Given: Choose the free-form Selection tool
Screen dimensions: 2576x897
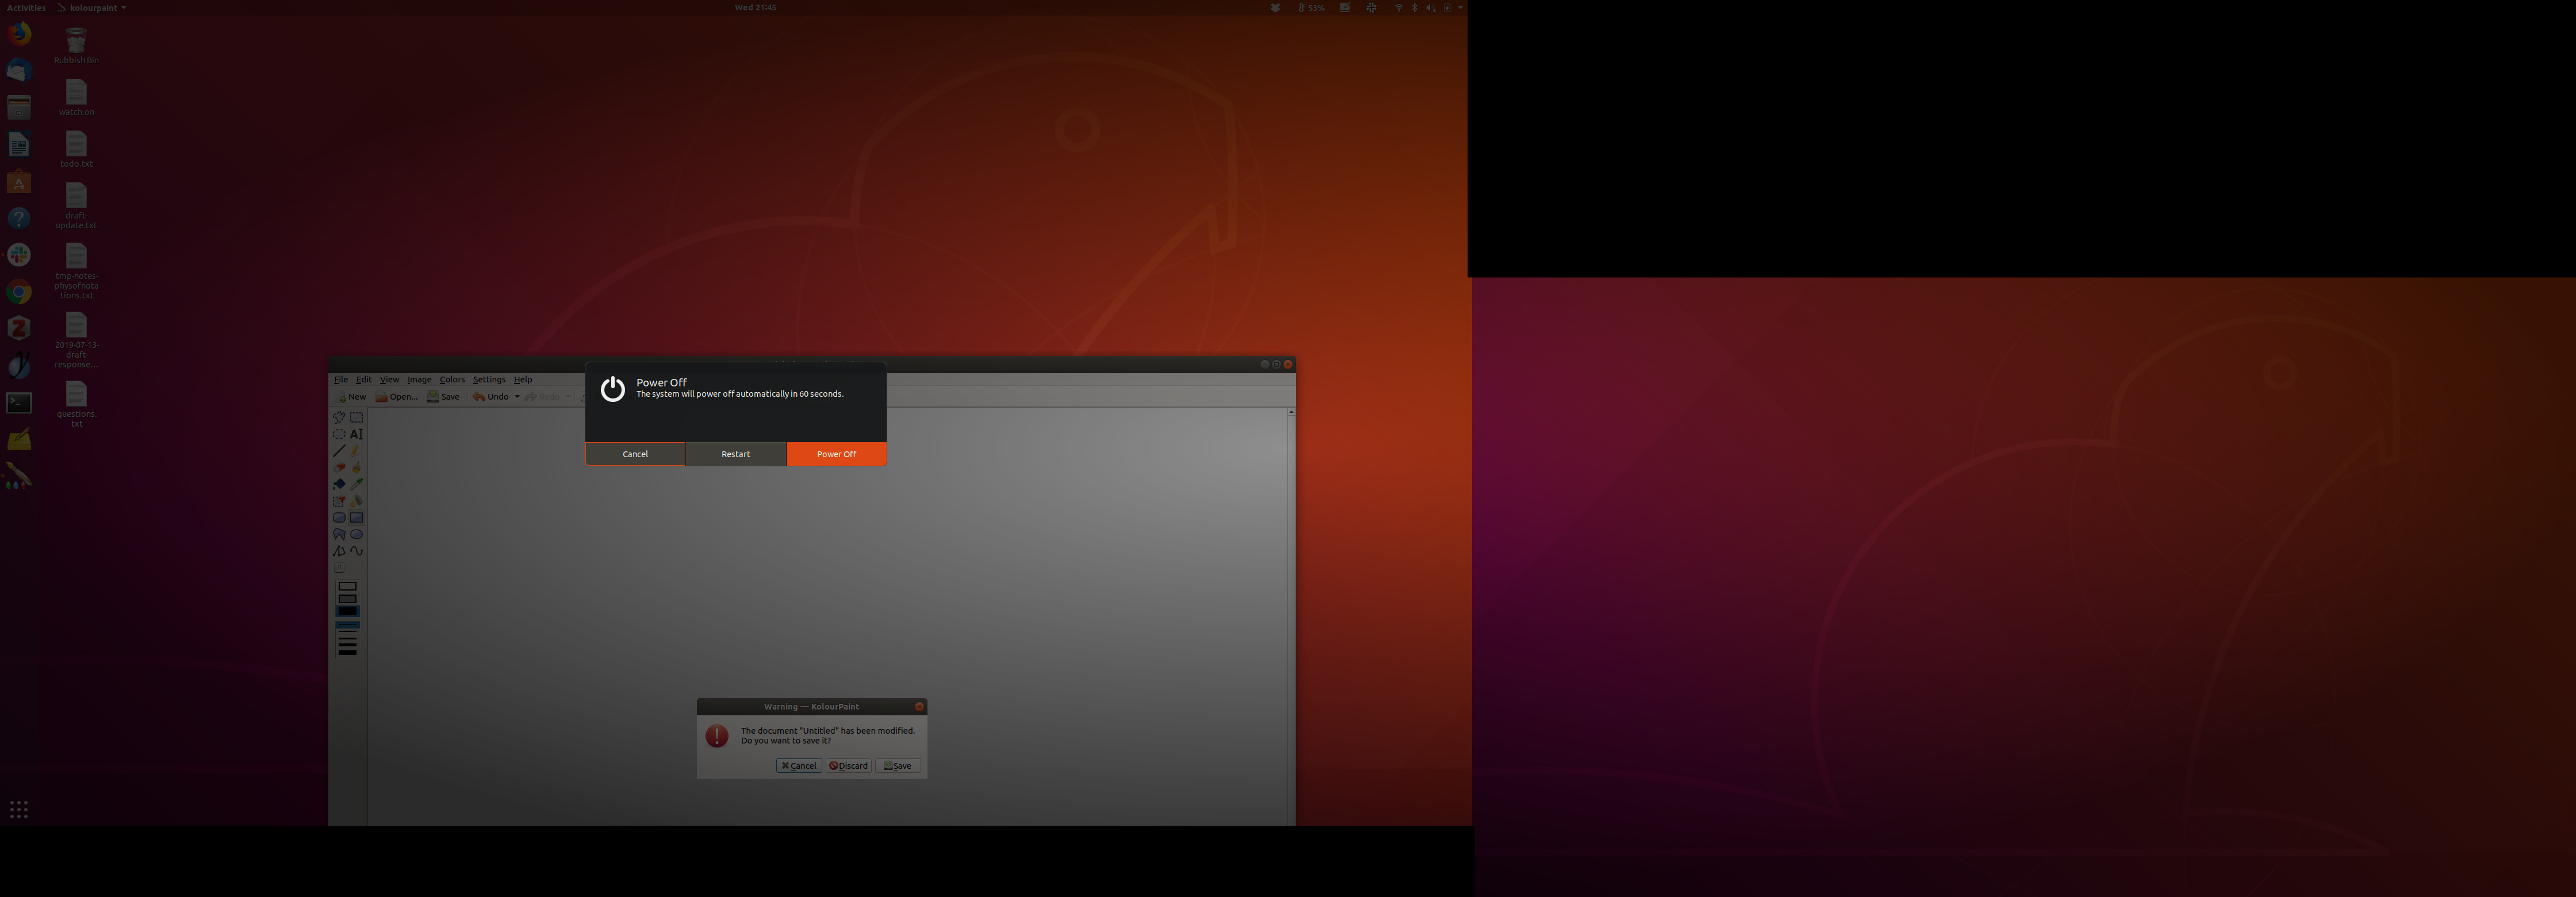Looking at the screenshot, I should [339, 417].
